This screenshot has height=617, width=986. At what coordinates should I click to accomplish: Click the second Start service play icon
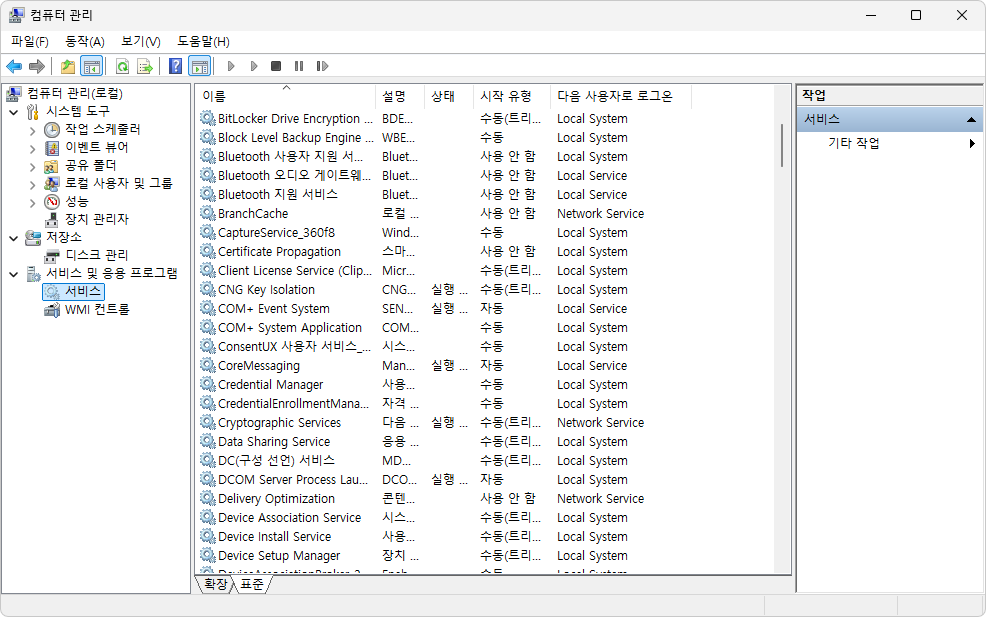click(x=253, y=66)
